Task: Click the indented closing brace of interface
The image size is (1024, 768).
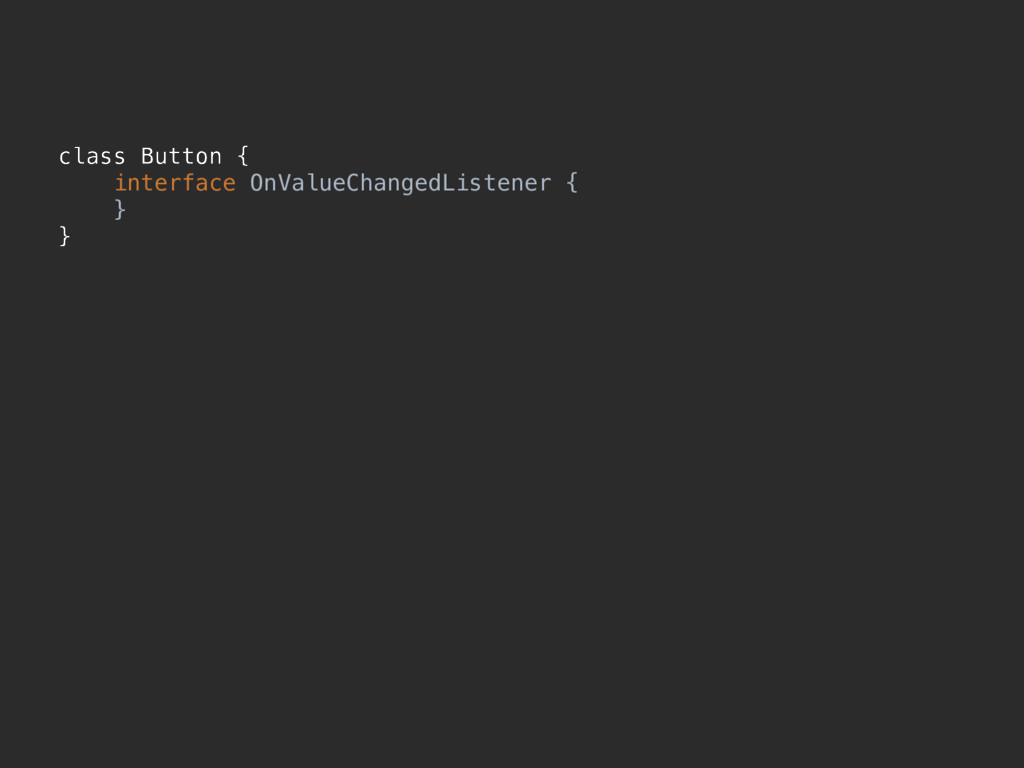Action: (x=120, y=209)
